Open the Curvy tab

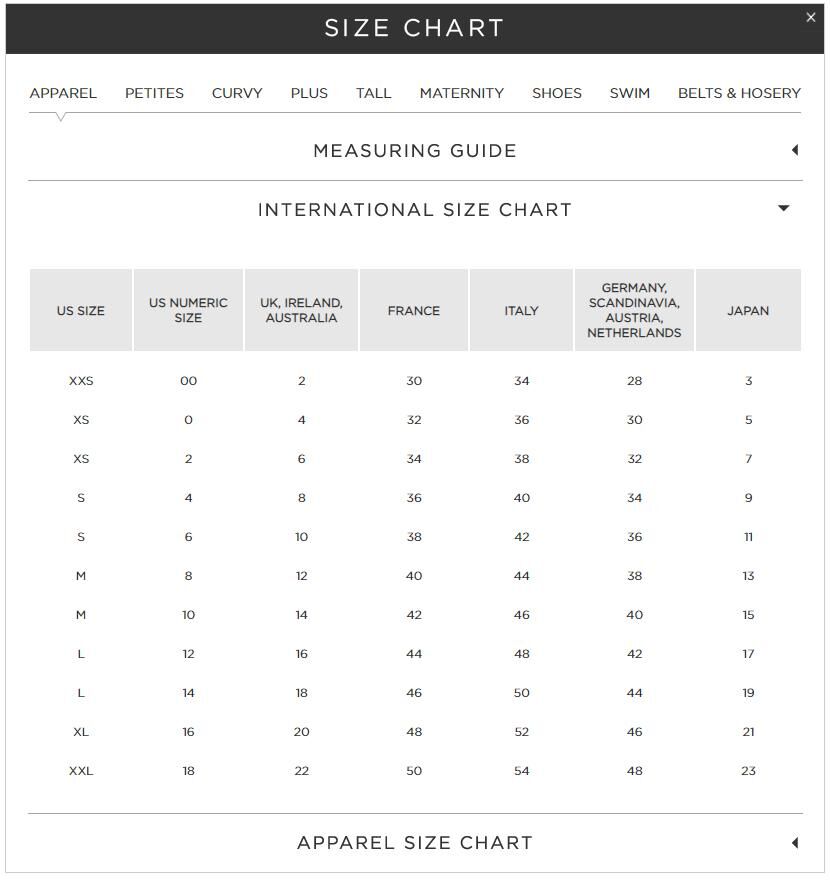click(x=237, y=93)
